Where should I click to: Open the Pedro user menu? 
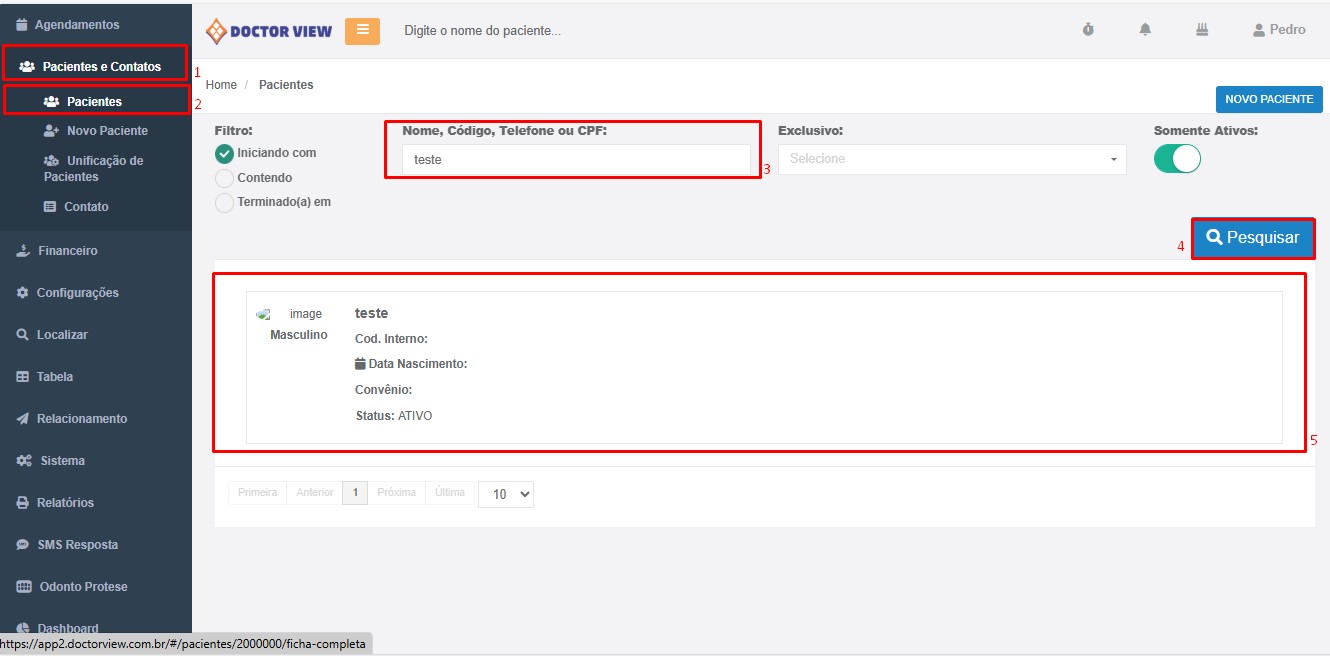tap(1279, 30)
